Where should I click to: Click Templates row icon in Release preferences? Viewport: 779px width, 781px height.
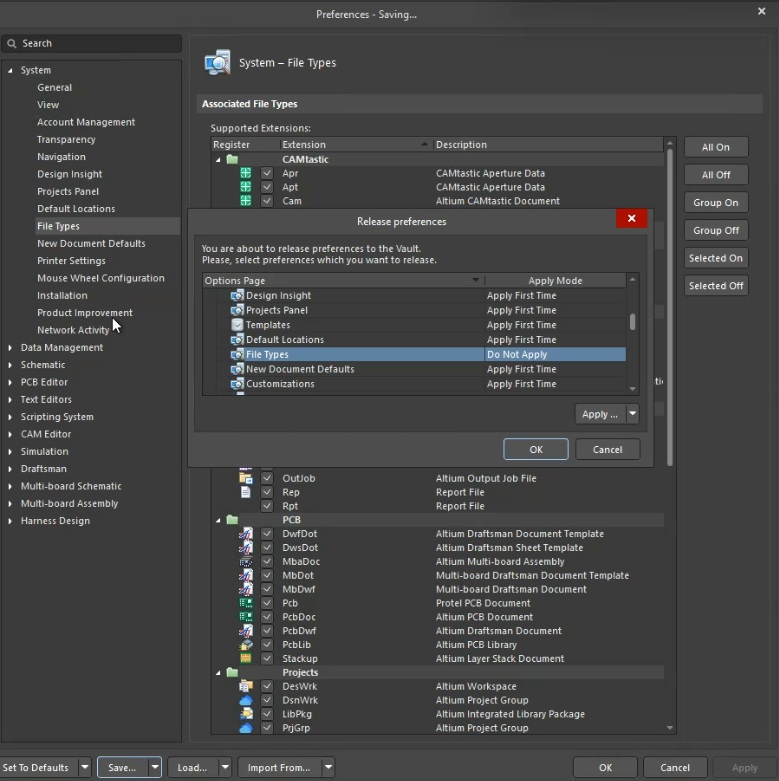(237, 325)
